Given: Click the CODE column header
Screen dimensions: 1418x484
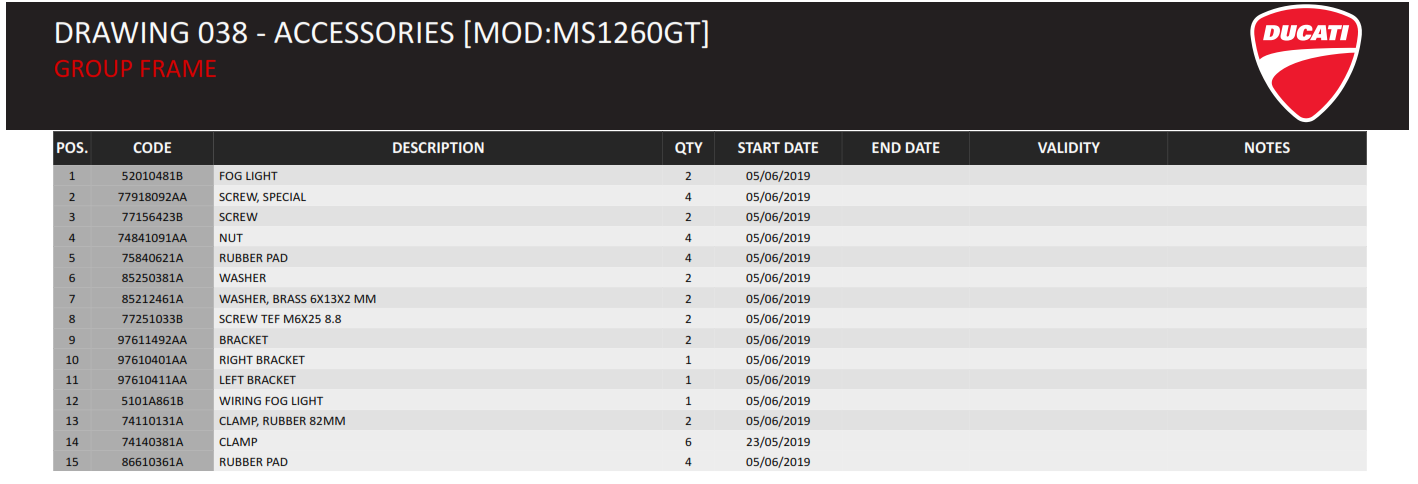Looking at the screenshot, I should tap(152, 148).
